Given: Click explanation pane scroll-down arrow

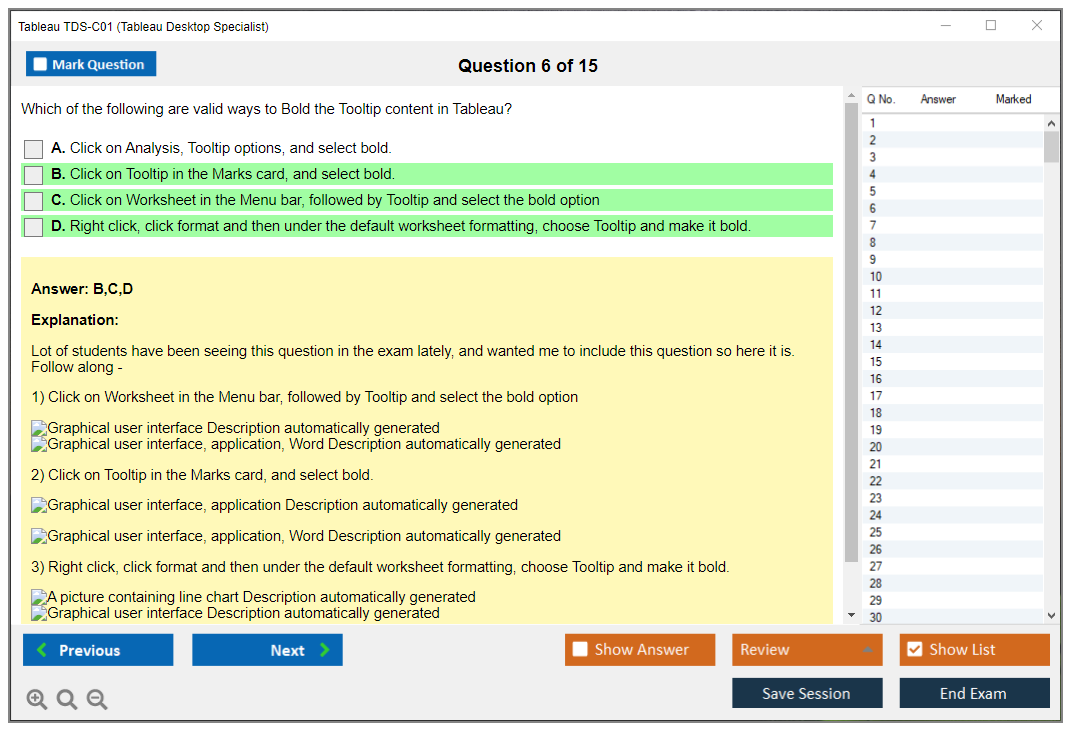Looking at the screenshot, I should (851, 615).
